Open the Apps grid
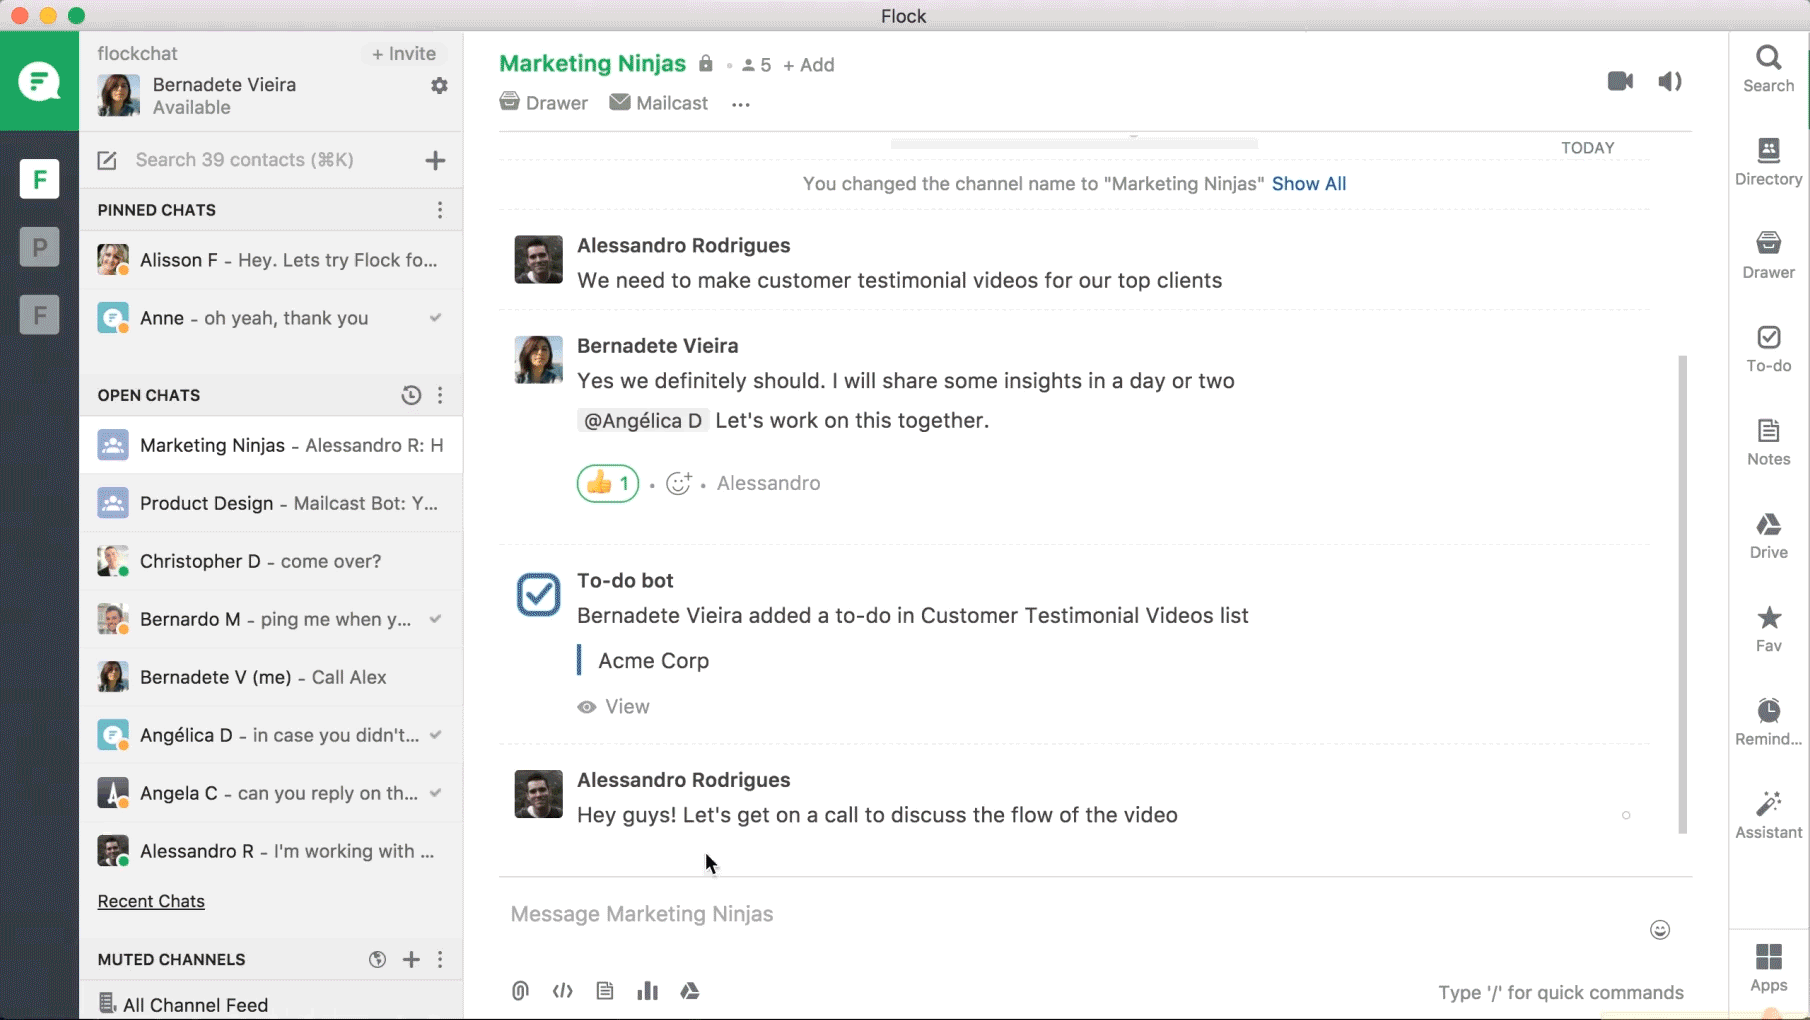Image resolution: width=1810 pixels, height=1020 pixels. click(1768, 968)
